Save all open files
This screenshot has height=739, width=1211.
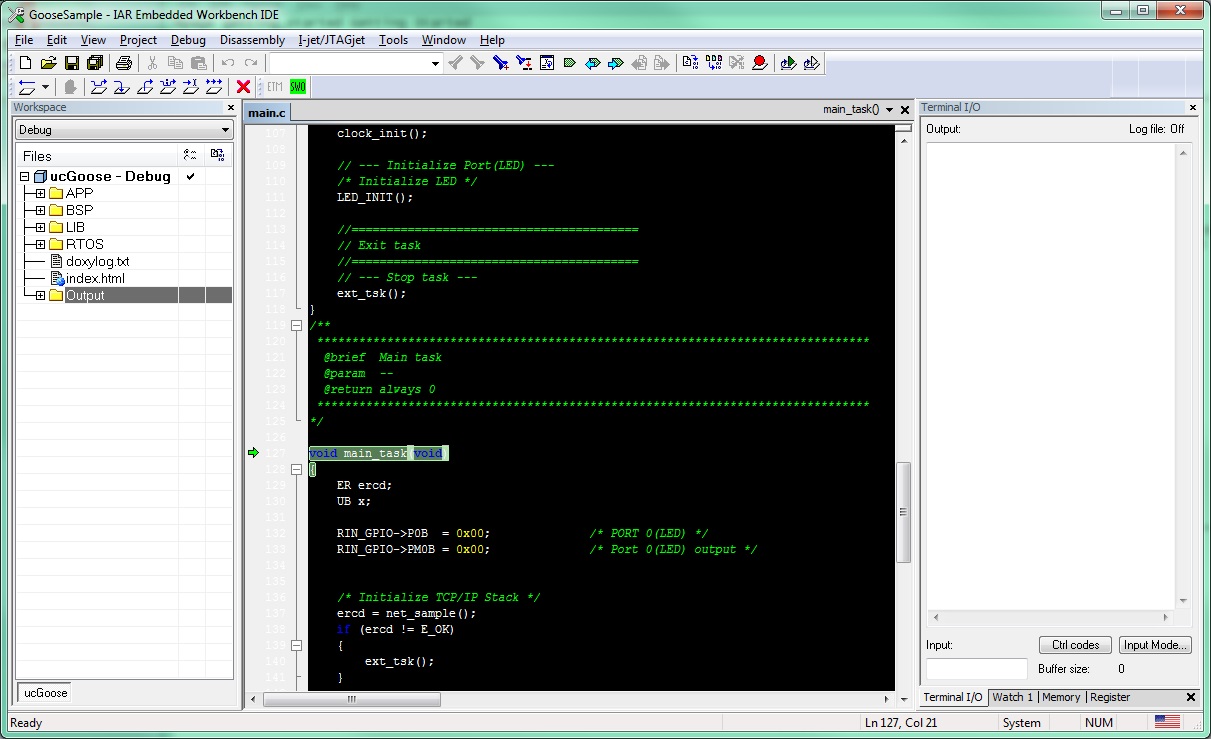pyautogui.click(x=94, y=63)
